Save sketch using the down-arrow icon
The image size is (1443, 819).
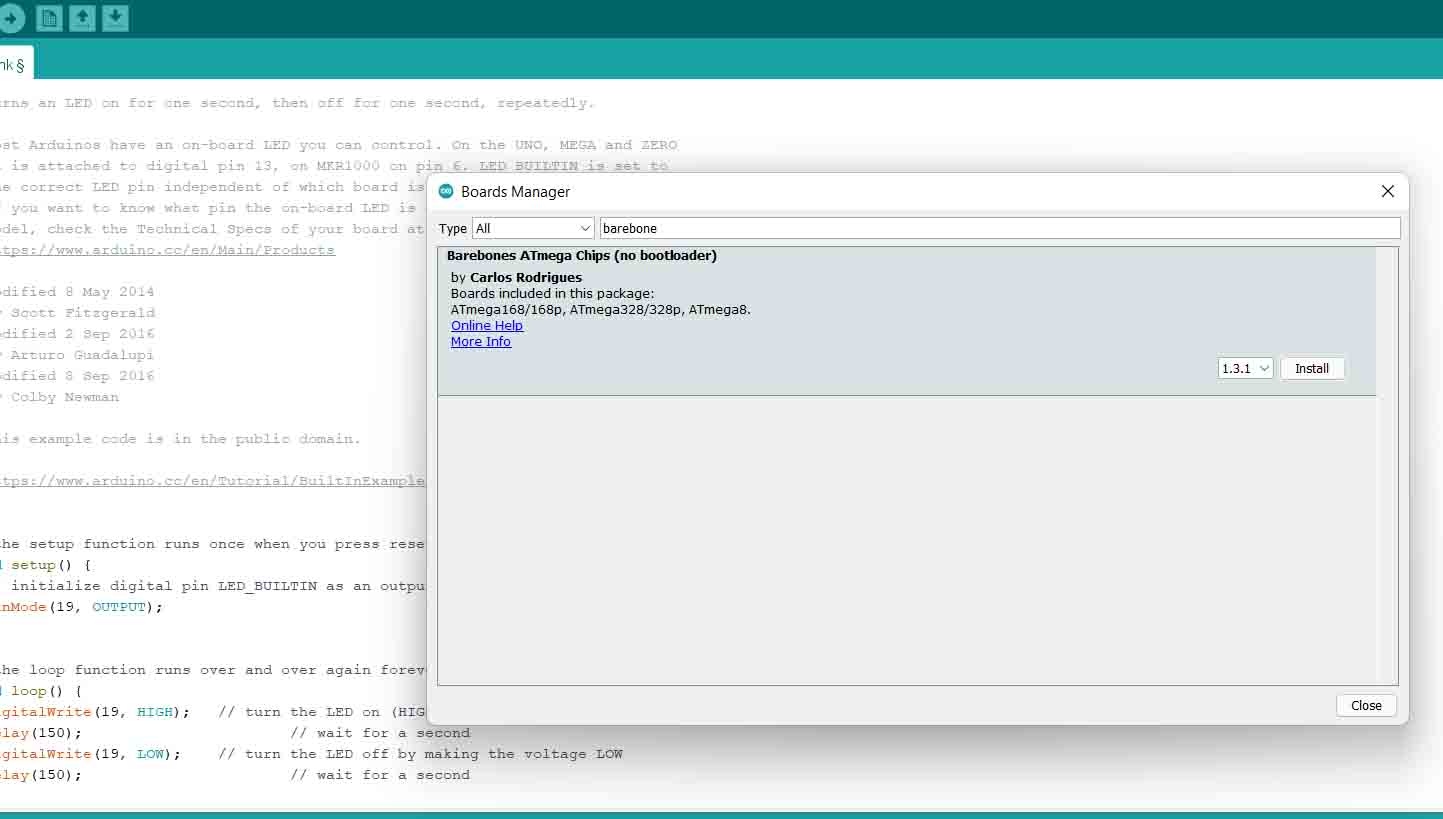point(115,18)
